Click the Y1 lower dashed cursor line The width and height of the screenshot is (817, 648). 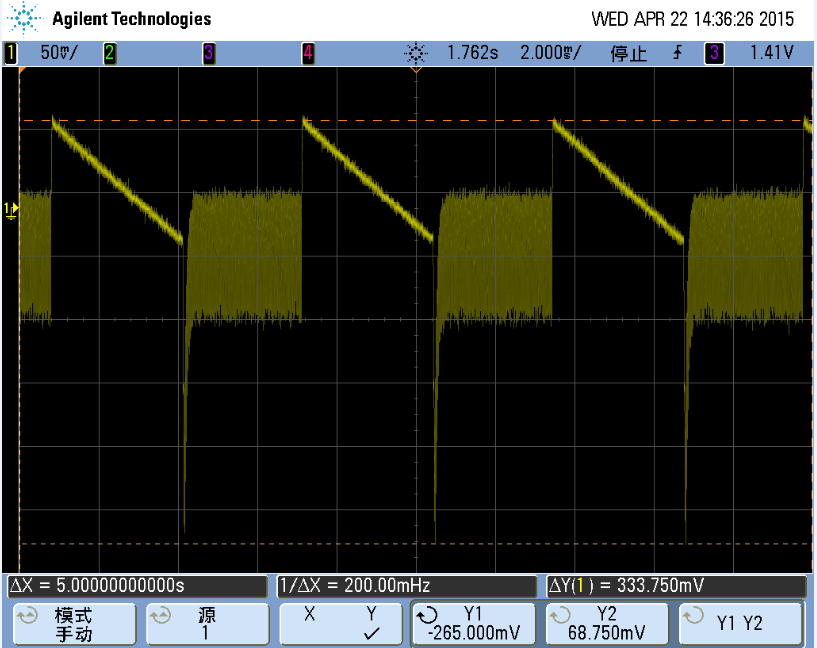[416, 544]
